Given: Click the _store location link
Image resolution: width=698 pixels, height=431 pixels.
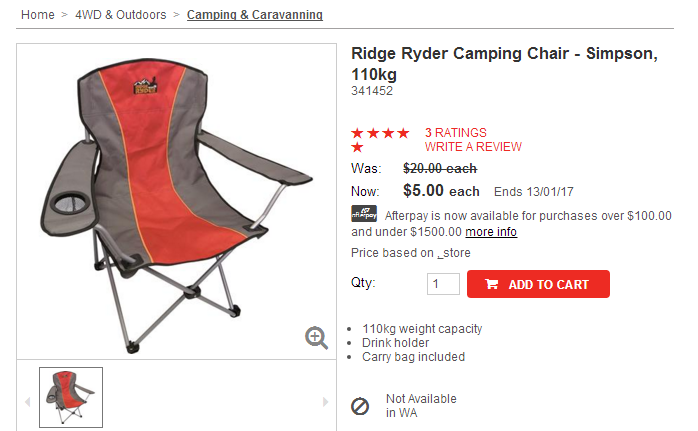Looking at the screenshot, I should tap(454, 253).
